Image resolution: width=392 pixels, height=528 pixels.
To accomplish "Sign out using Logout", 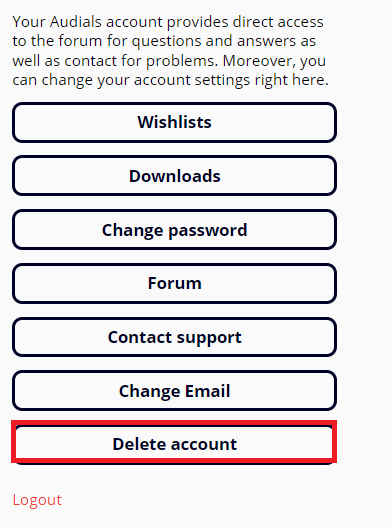I will pyautogui.click(x=37, y=500).
